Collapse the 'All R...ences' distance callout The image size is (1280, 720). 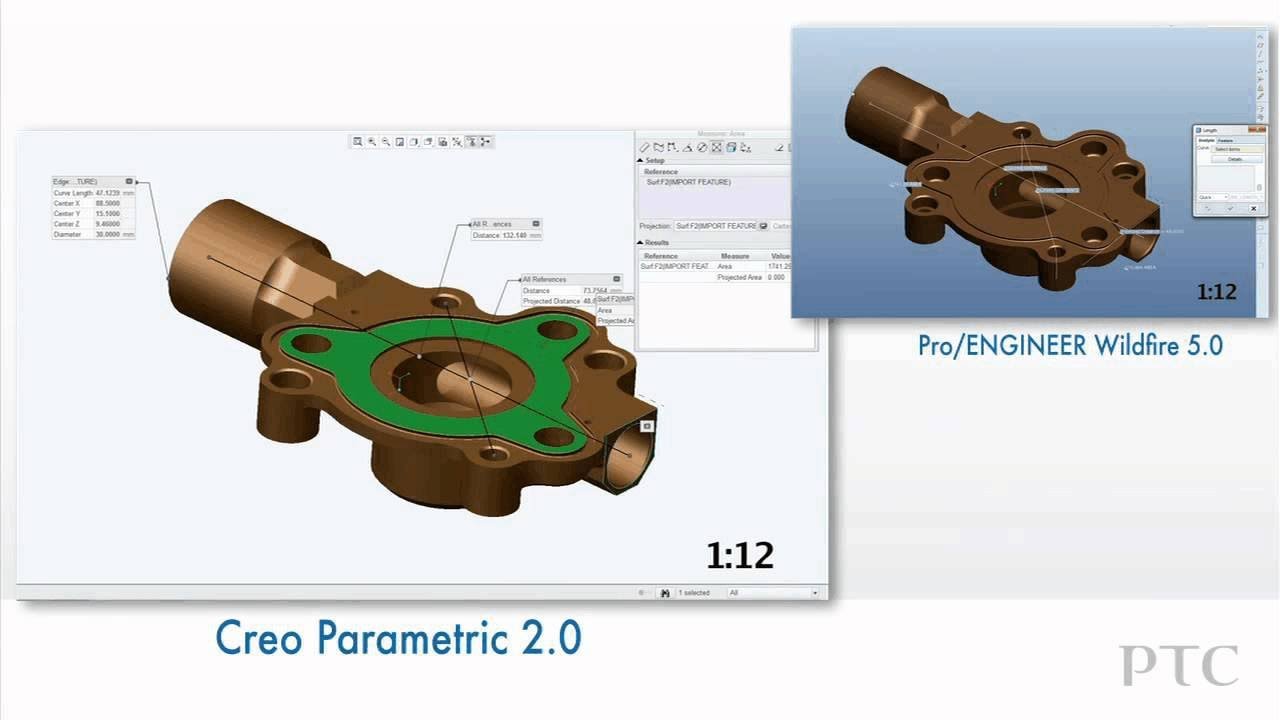click(x=536, y=224)
